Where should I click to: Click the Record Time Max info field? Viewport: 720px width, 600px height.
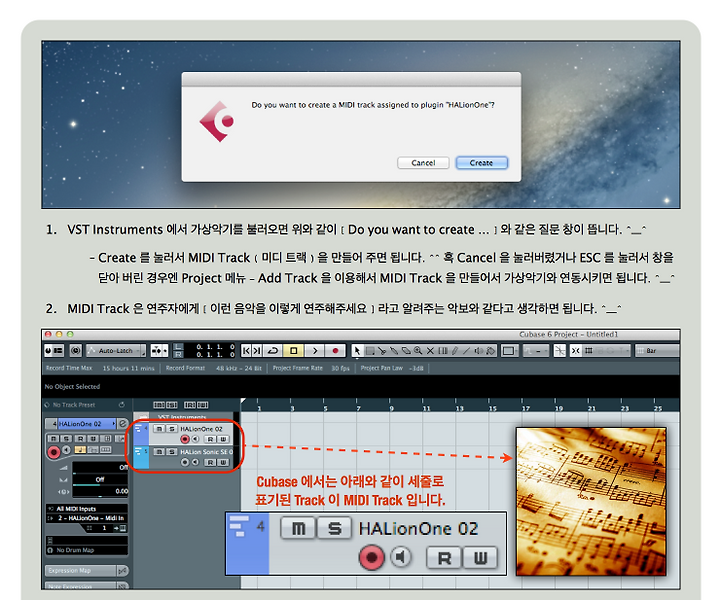pyautogui.click(x=100, y=368)
